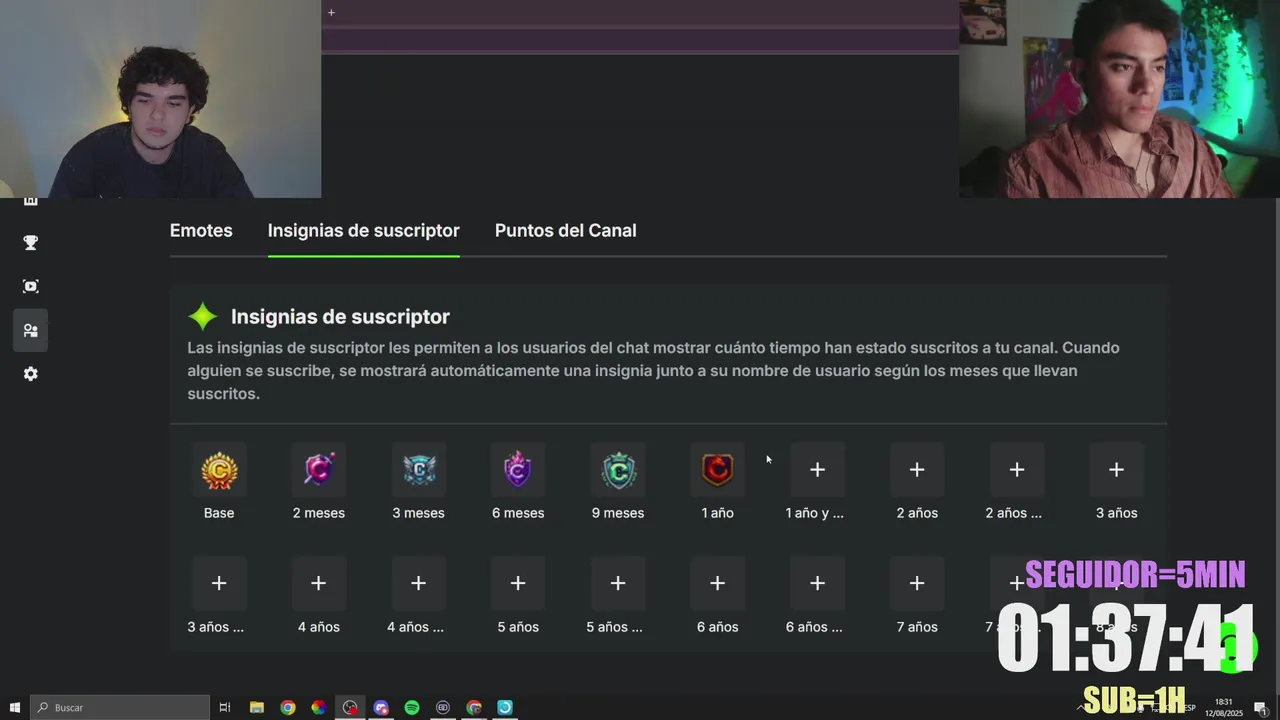This screenshot has height=720, width=1280.
Task: Switch to Puntos del Canal tab
Action: (565, 230)
